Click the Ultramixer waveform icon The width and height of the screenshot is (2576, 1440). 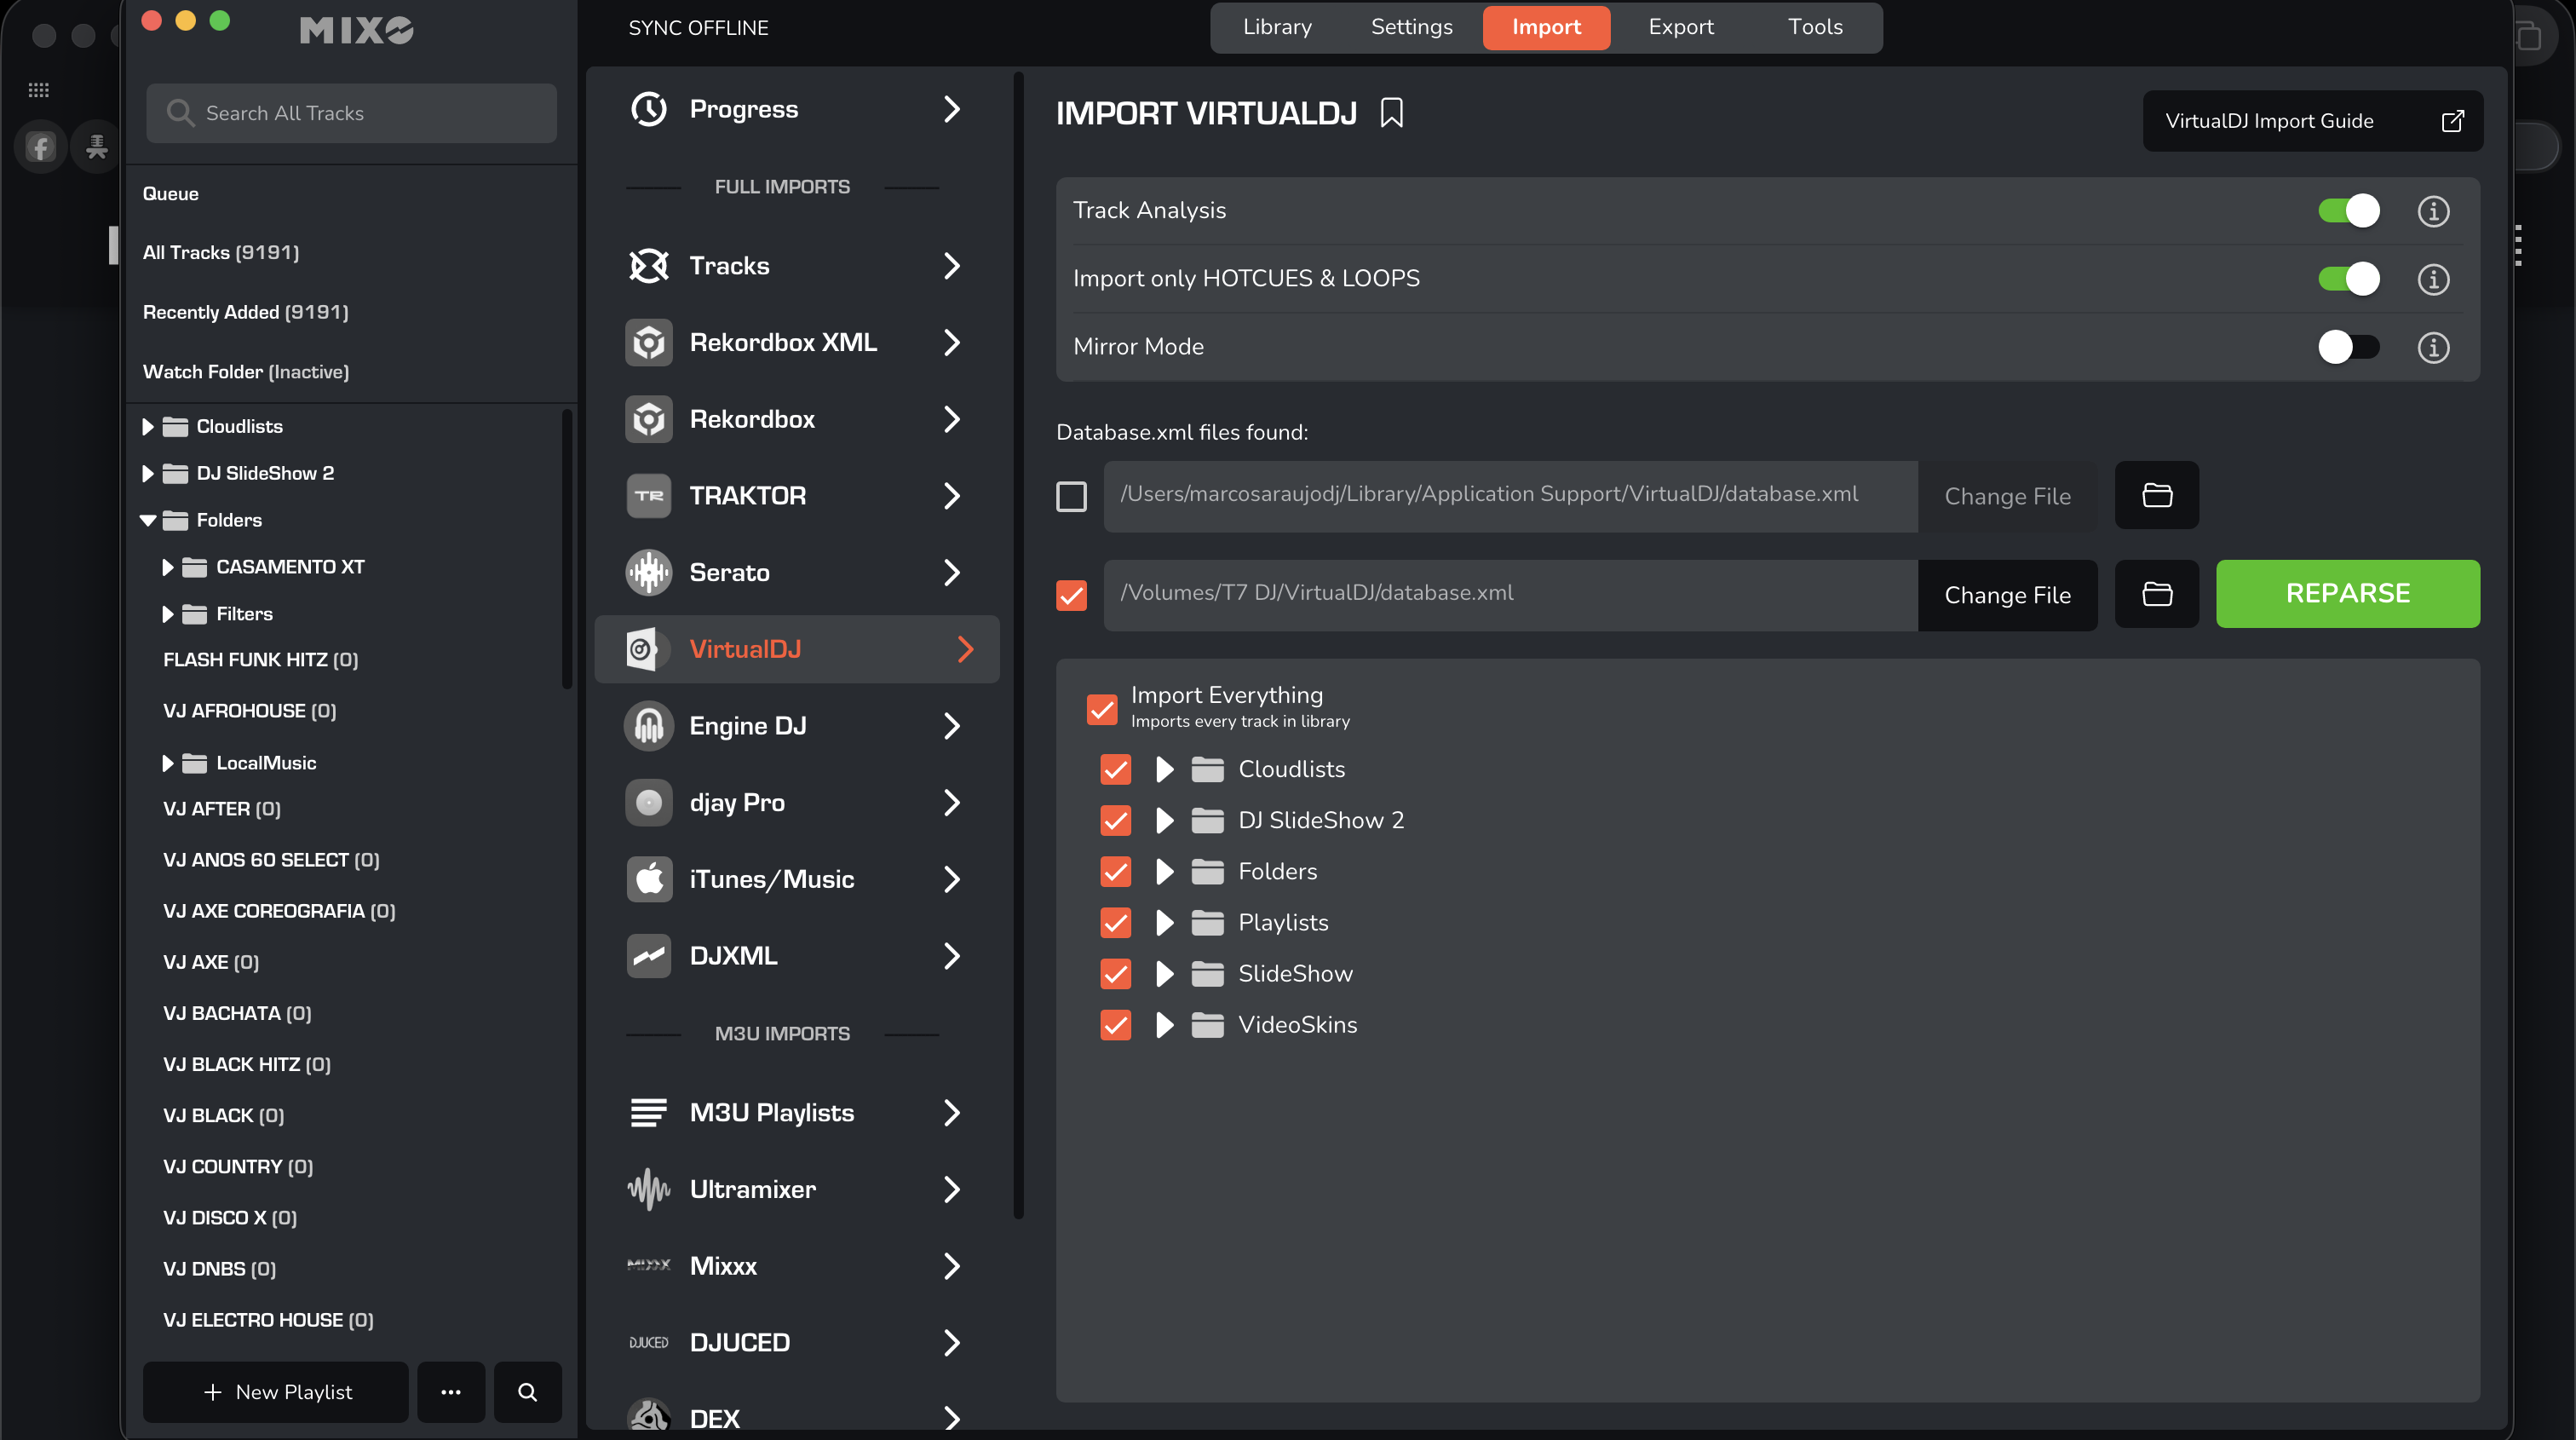pos(649,1190)
